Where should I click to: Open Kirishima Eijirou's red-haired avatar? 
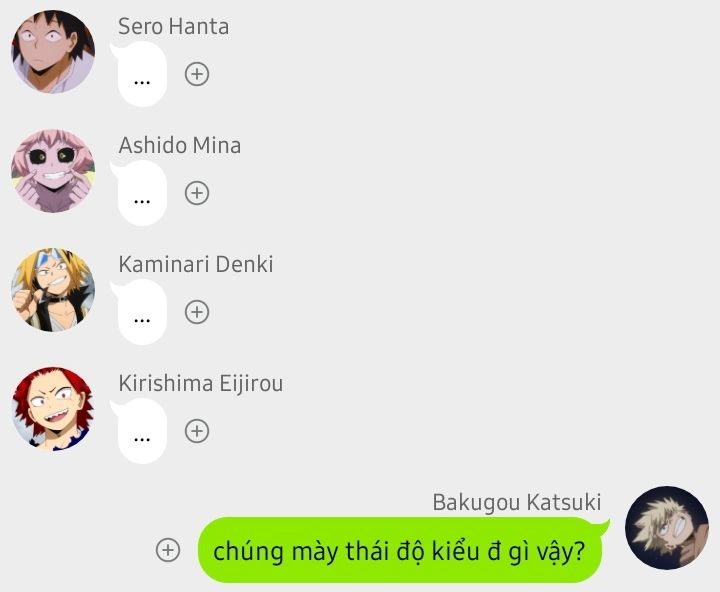(53, 409)
